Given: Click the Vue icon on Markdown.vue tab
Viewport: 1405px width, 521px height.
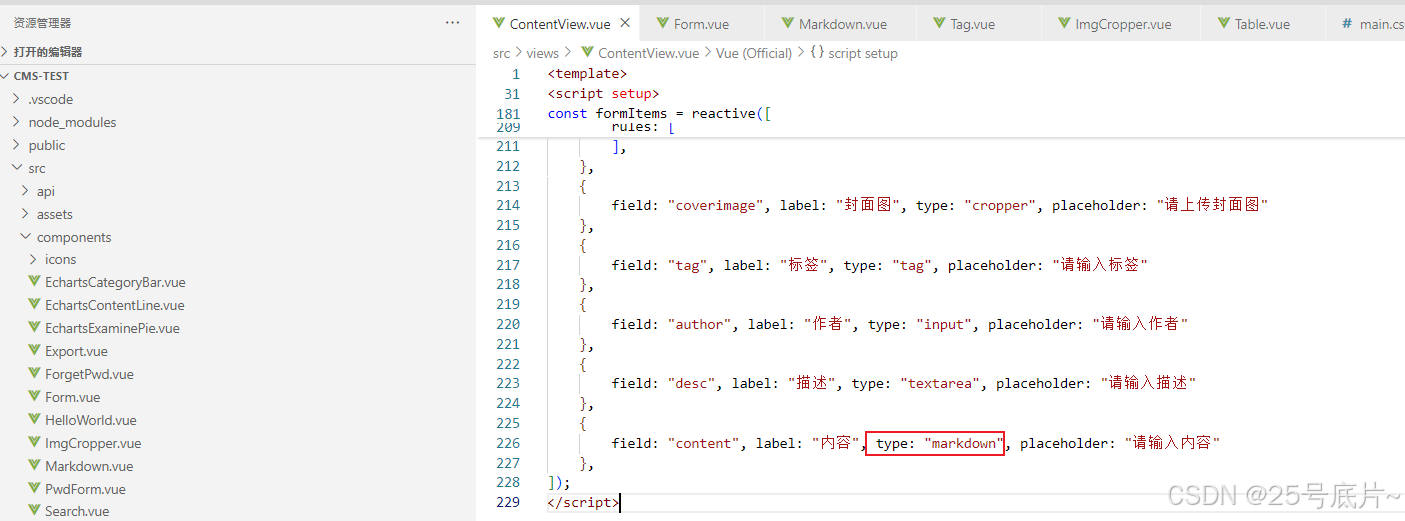Looking at the screenshot, I should click(787, 23).
